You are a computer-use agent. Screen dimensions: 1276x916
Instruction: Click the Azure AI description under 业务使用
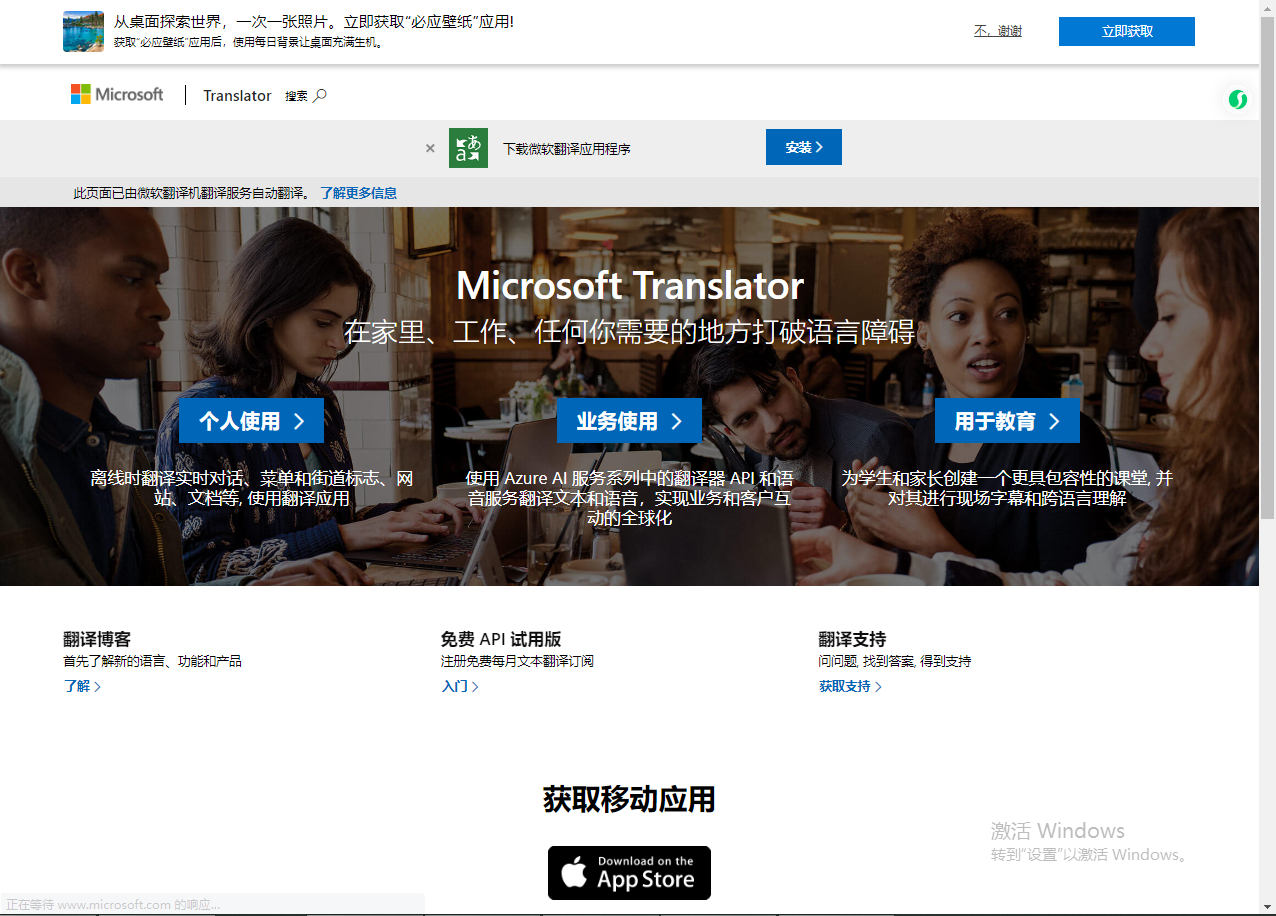click(629, 498)
